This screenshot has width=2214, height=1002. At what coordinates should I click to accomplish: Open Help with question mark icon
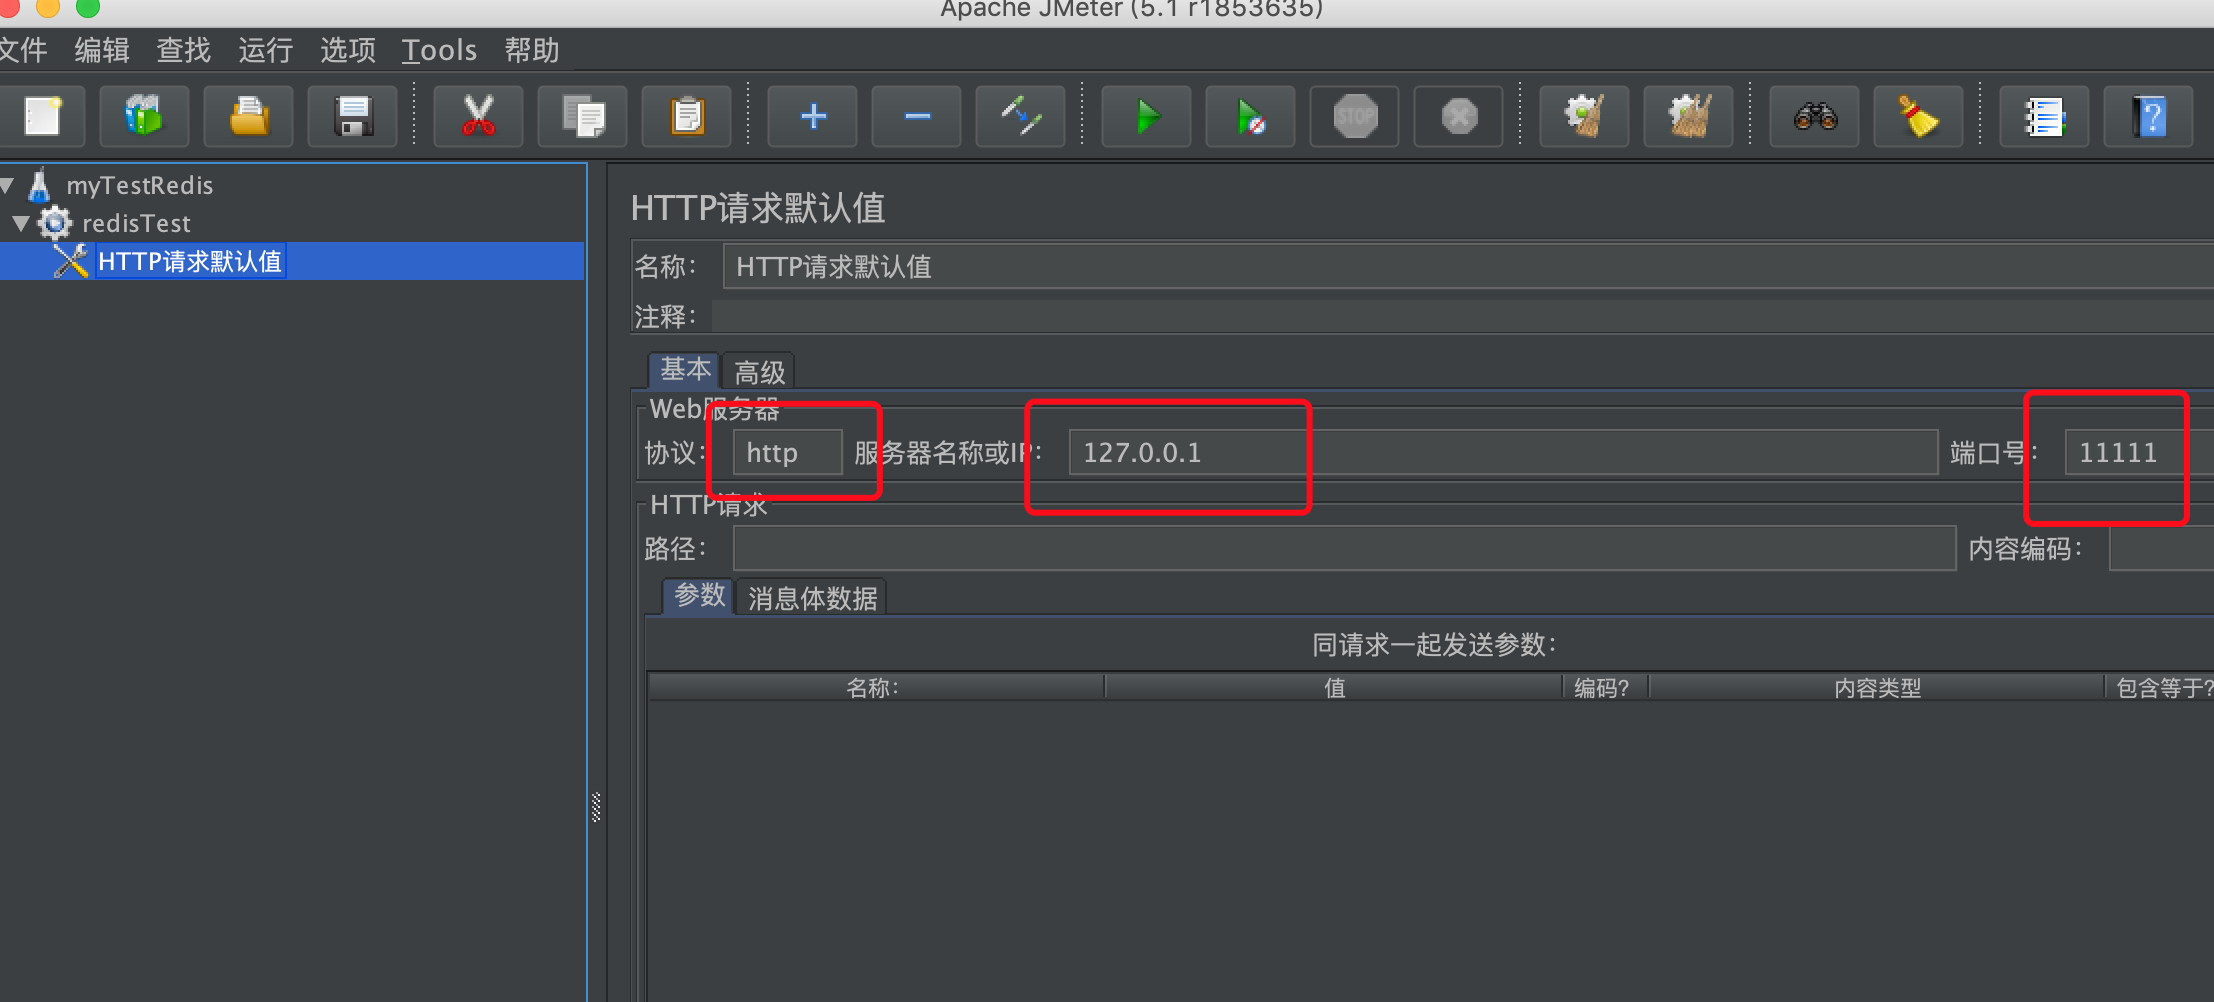click(x=2149, y=117)
